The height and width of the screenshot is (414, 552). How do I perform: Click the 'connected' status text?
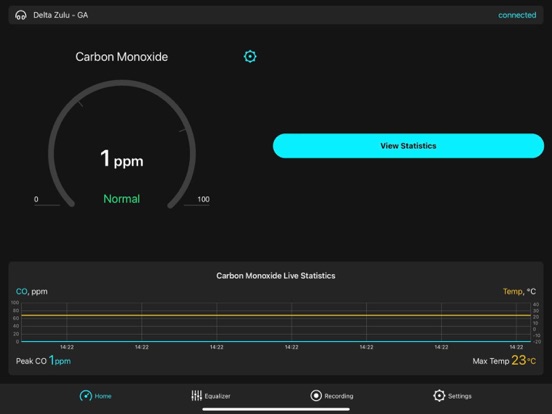coord(517,15)
